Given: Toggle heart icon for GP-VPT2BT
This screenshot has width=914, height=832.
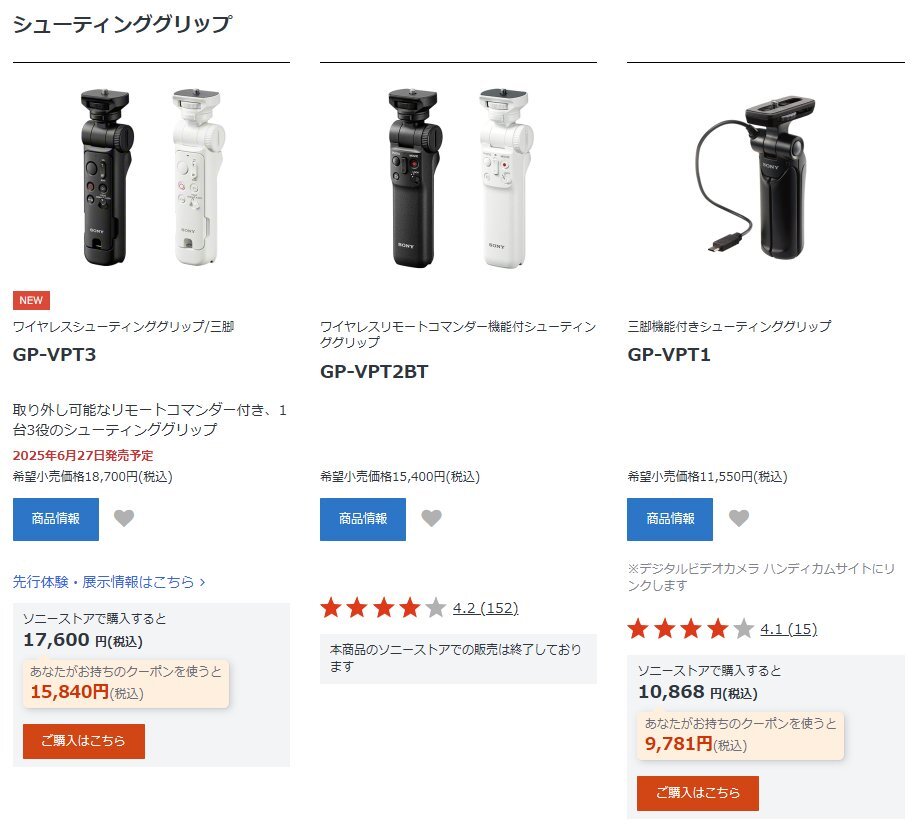Looking at the screenshot, I should [x=431, y=518].
